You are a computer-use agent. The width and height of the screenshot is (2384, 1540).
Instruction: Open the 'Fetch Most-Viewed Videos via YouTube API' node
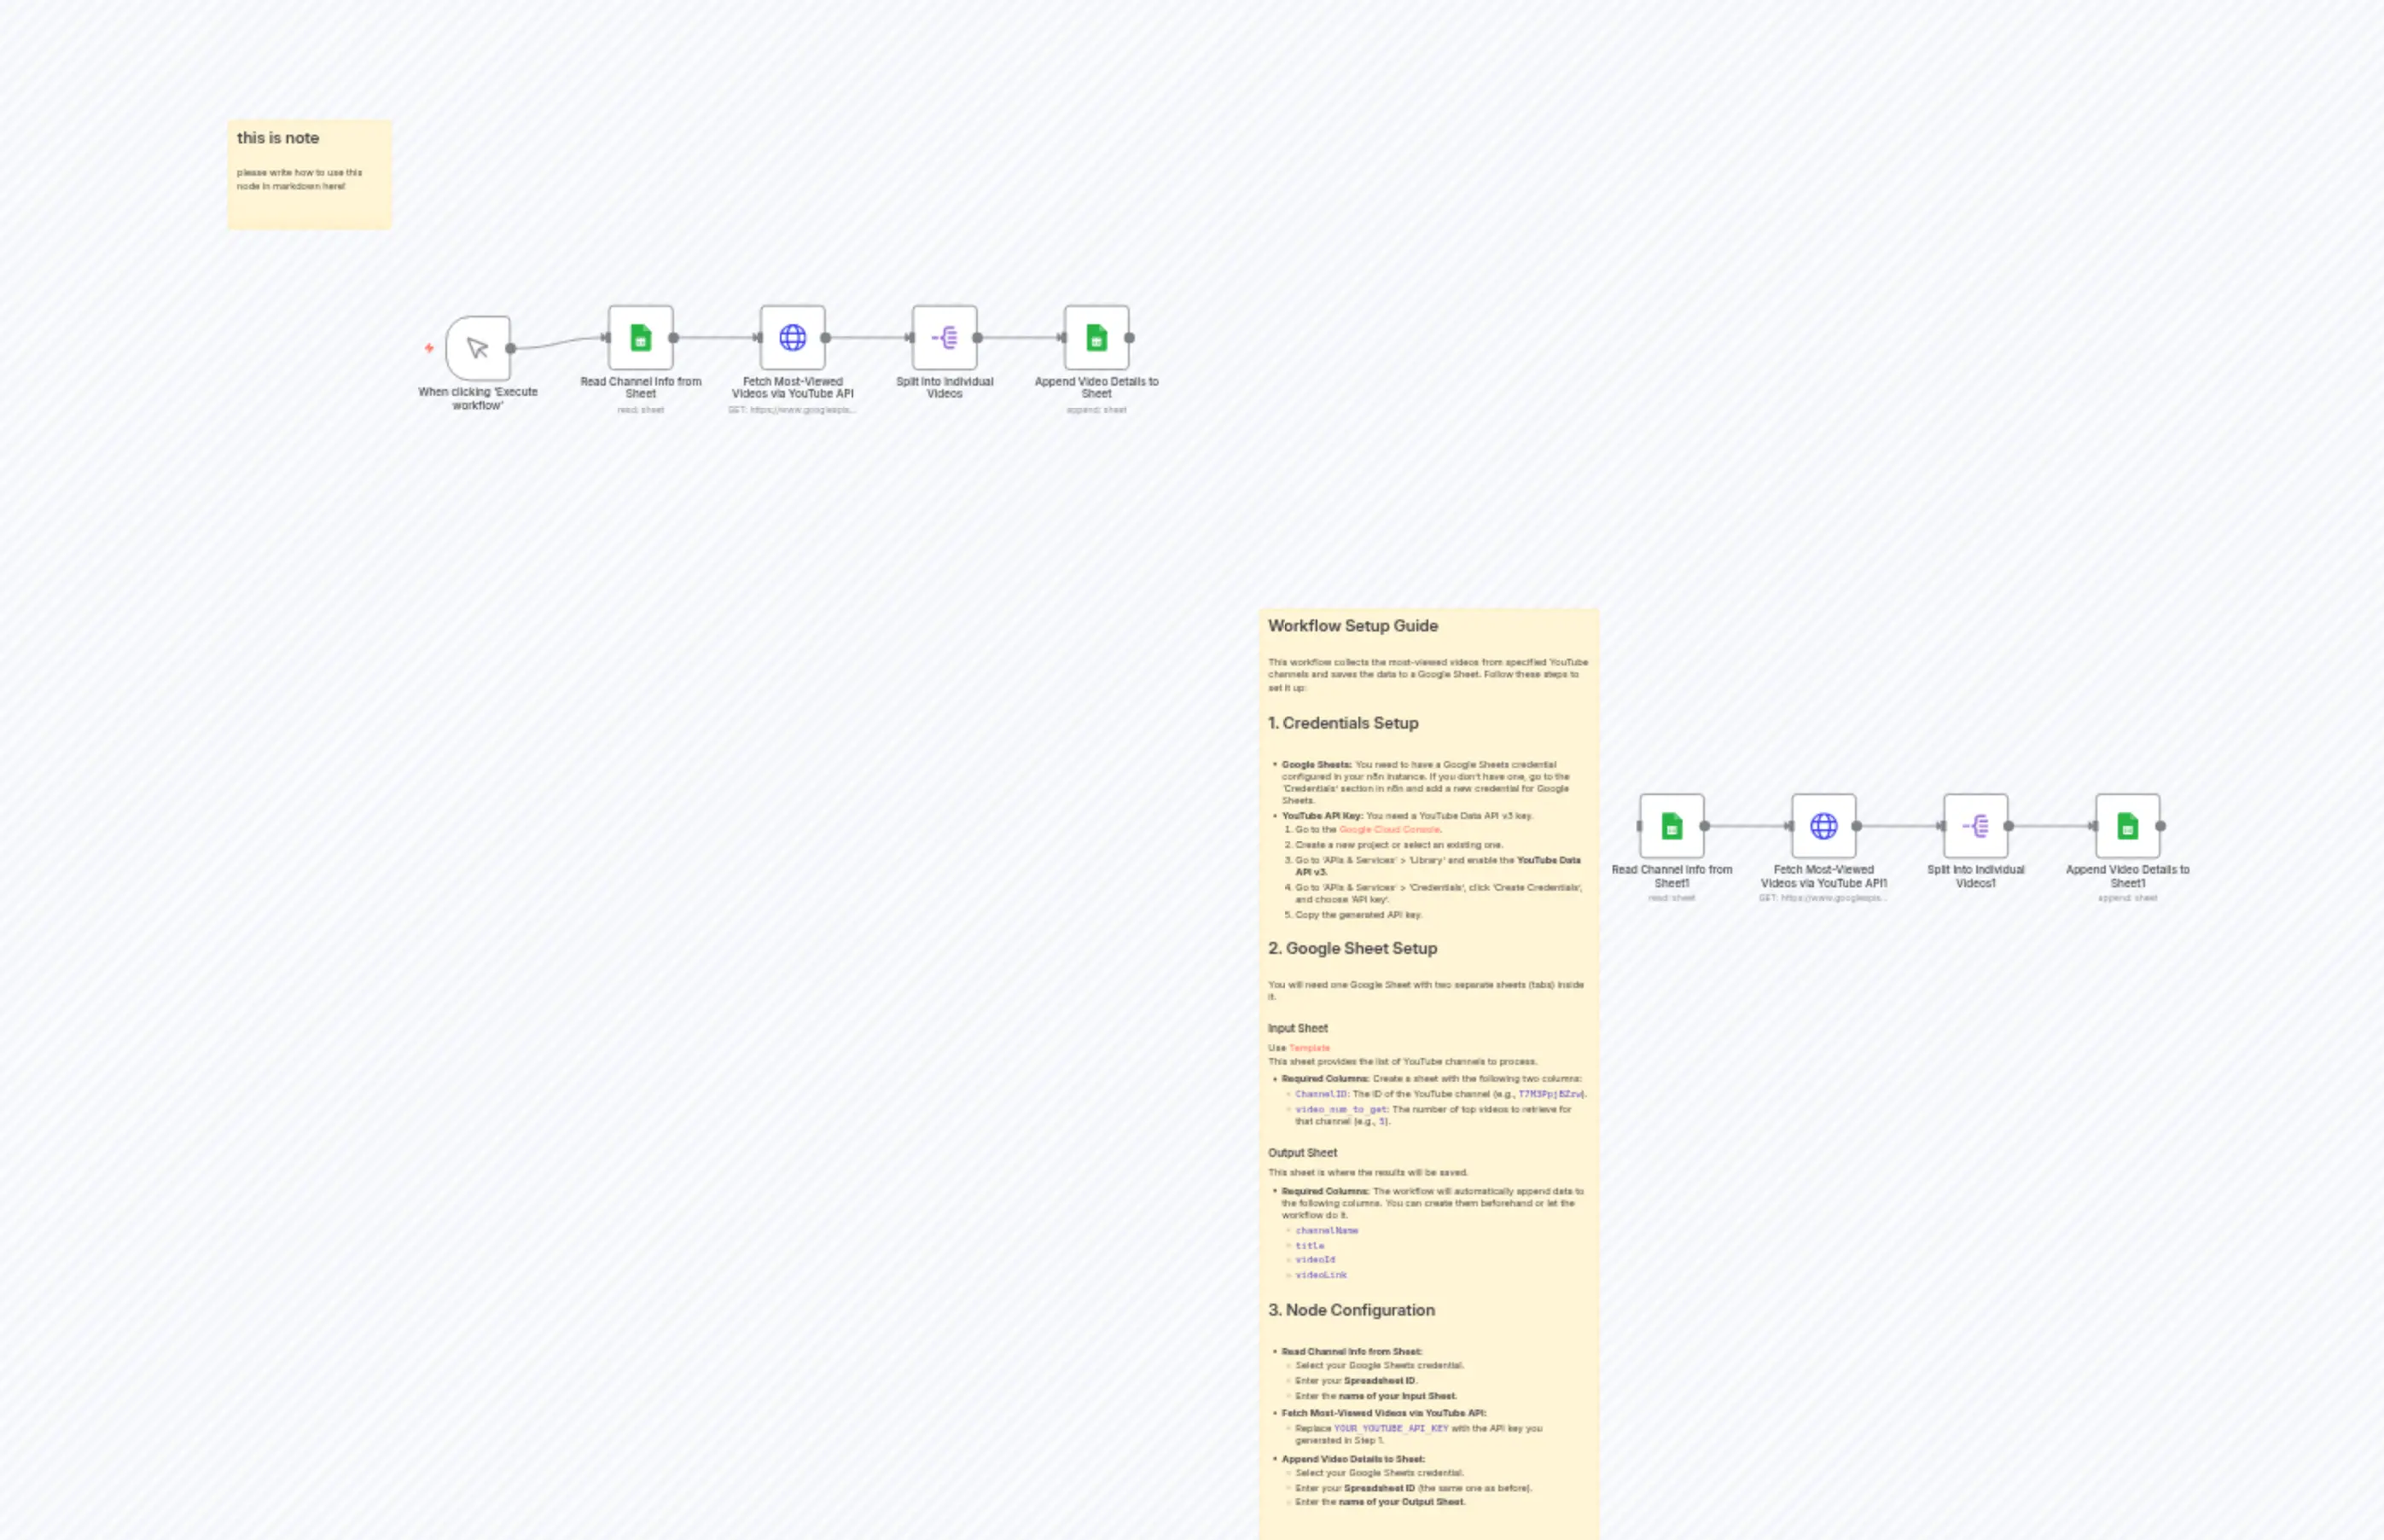tap(792, 338)
